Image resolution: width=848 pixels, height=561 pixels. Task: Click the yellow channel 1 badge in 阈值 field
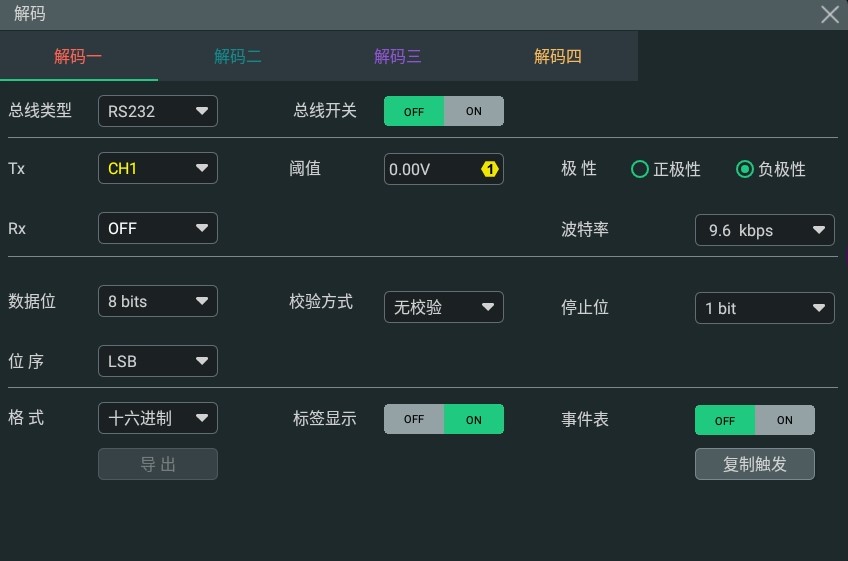coord(489,169)
